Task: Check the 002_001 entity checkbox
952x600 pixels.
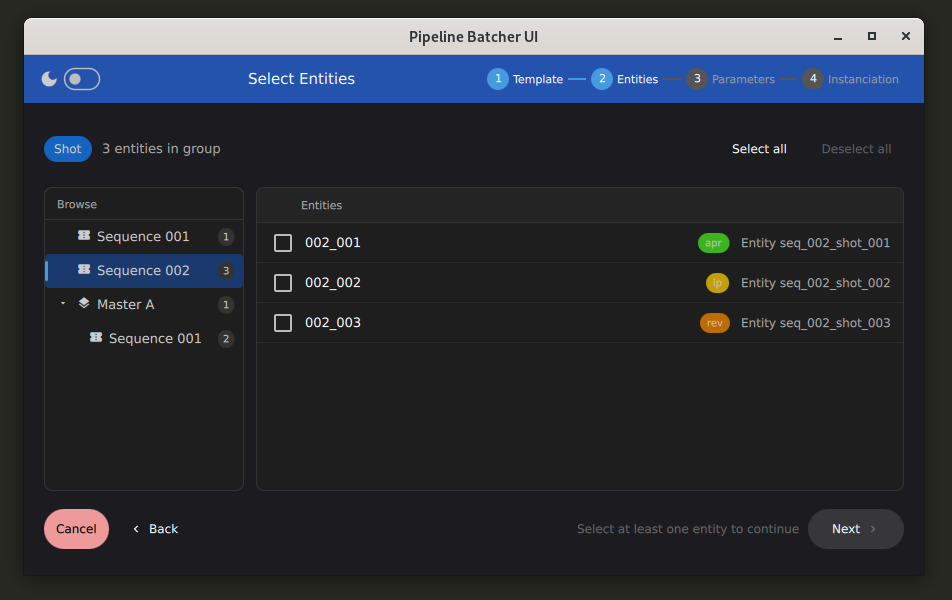Action: (x=283, y=243)
